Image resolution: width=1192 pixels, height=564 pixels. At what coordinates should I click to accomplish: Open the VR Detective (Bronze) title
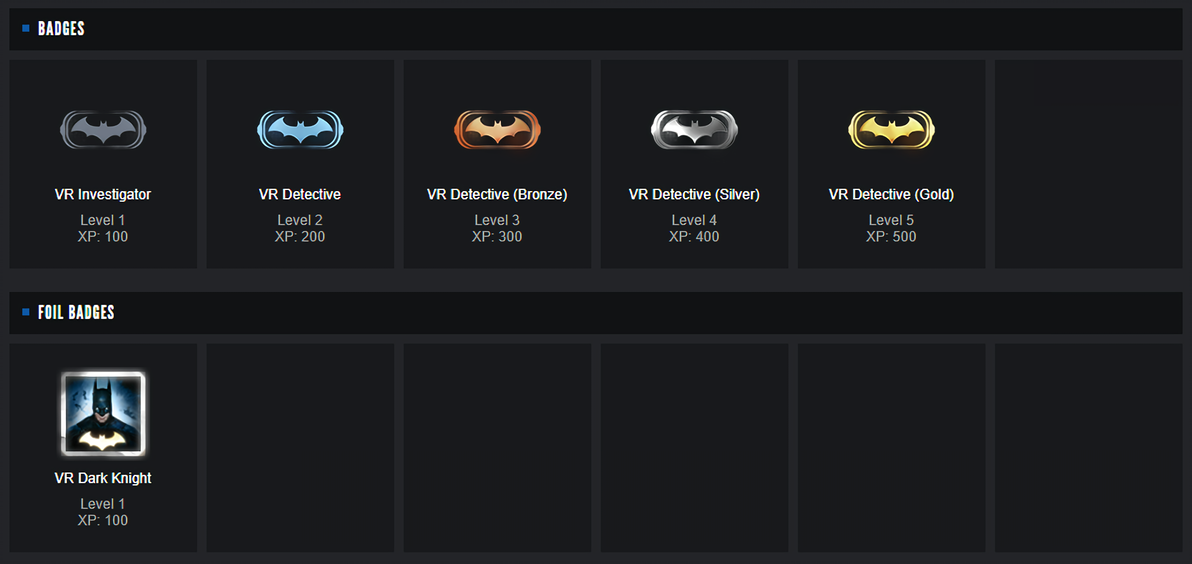[497, 194]
